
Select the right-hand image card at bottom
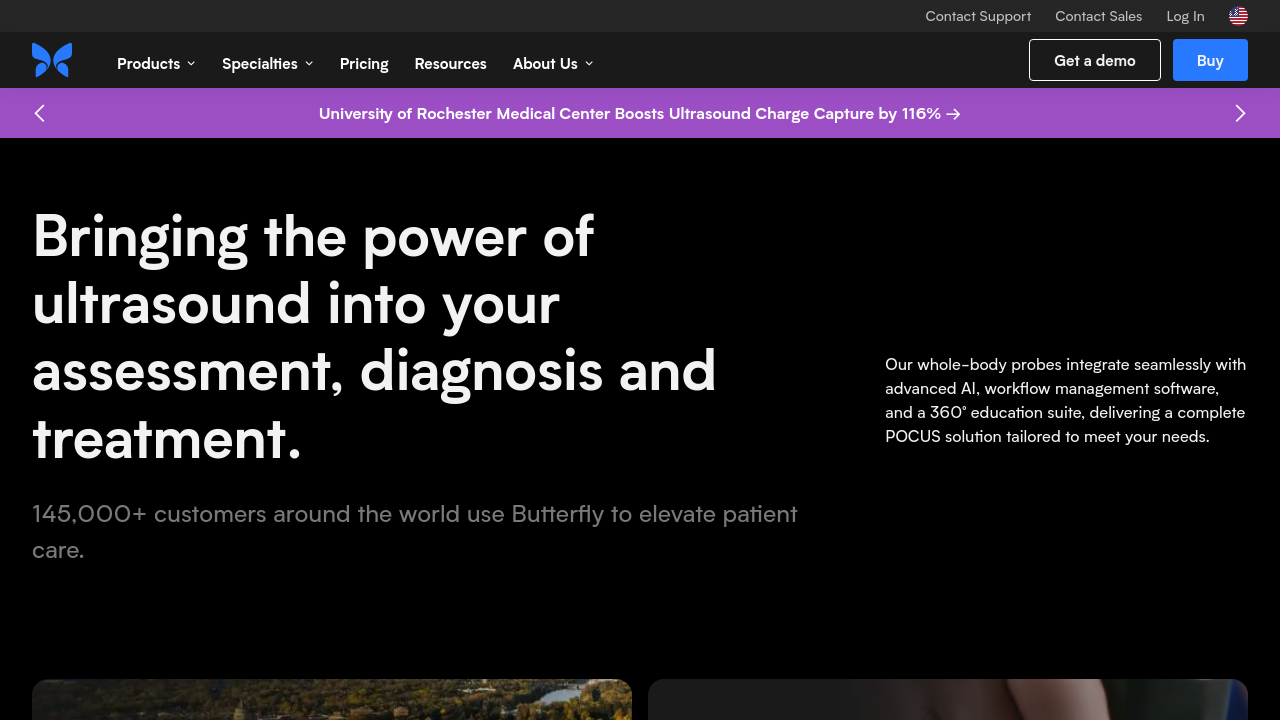coord(948,699)
